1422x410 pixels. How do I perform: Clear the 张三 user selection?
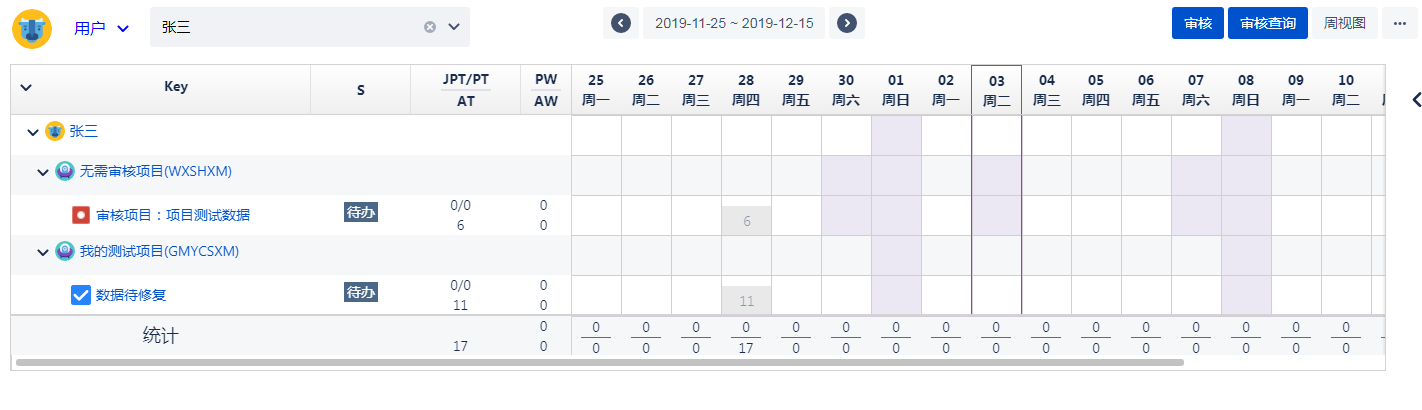tap(430, 27)
